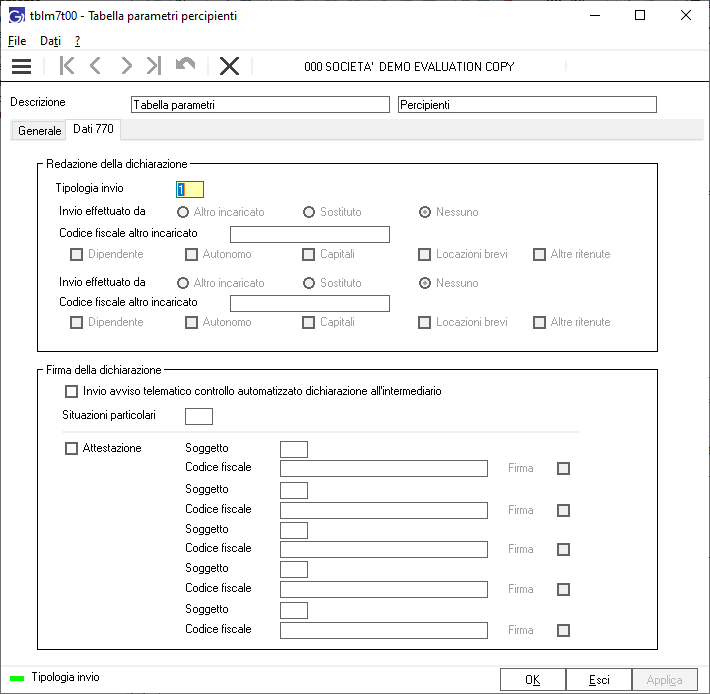
Task: Toggle the Attestazione checkbox
Action: tap(72, 449)
